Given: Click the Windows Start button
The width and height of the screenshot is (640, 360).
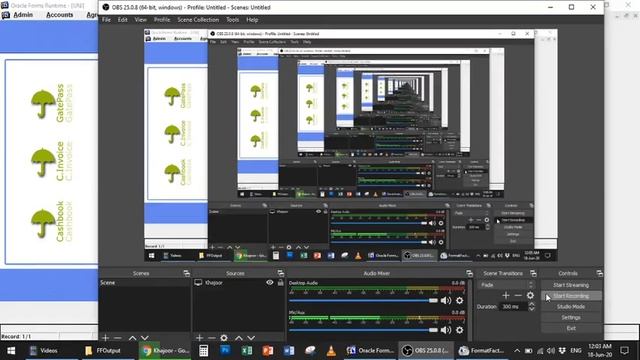Looking at the screenshot, I should 11,351.
